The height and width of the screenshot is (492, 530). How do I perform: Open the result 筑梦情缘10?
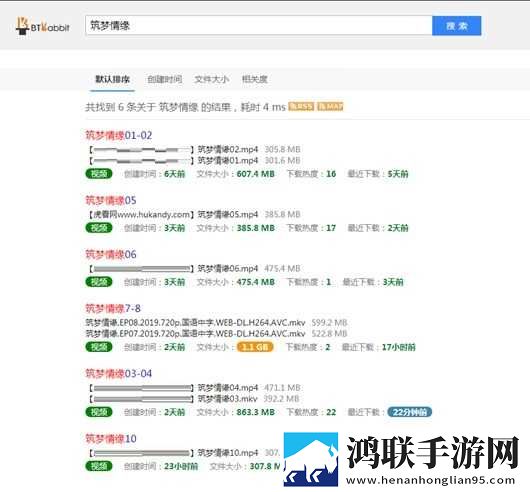click(111, 439)
